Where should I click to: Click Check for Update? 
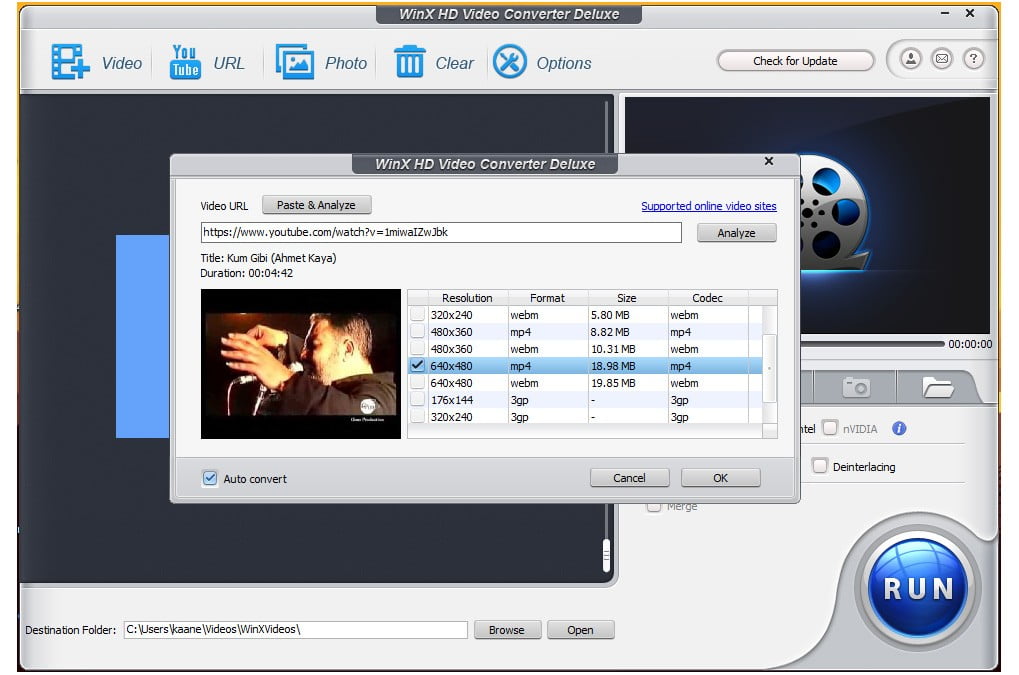click(x=794, y=60)
